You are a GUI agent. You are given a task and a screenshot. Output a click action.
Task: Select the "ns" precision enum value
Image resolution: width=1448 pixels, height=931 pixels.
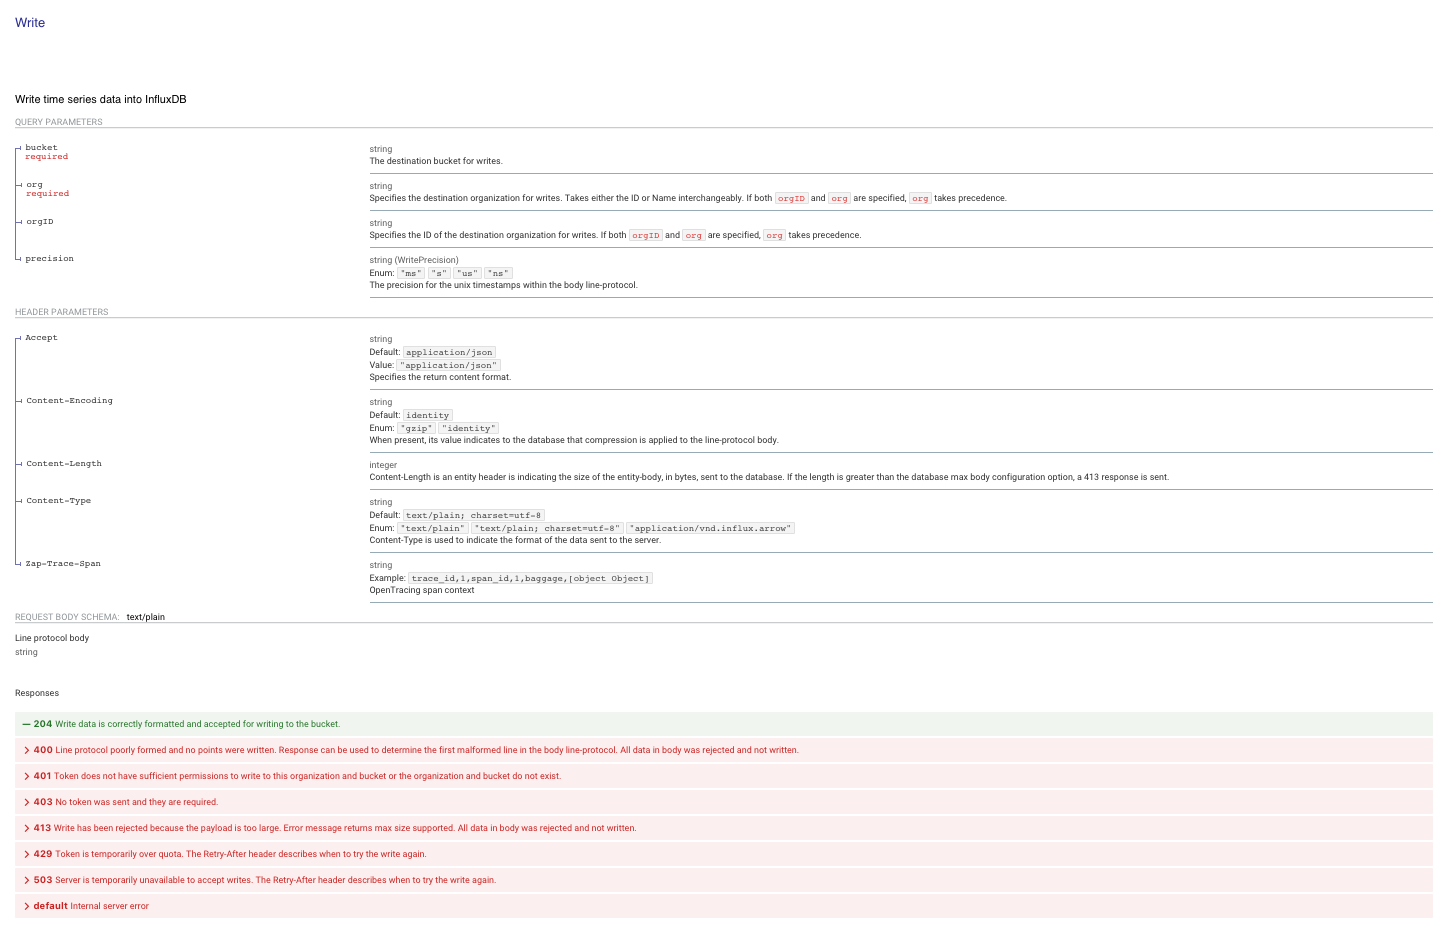tap(498, 272)
